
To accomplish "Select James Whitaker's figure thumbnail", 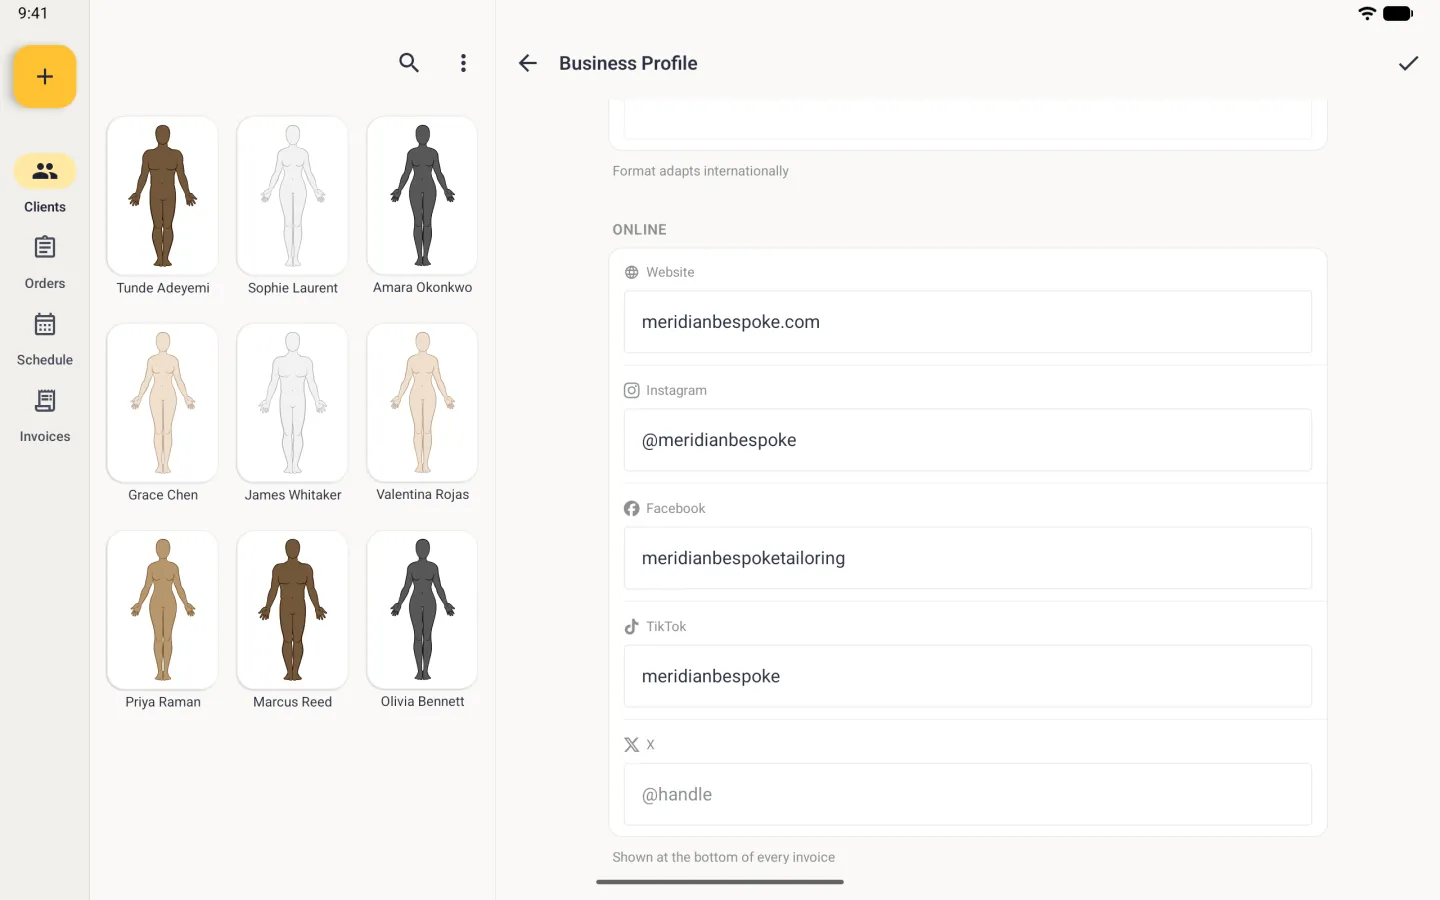I will [x=293, y=402].
